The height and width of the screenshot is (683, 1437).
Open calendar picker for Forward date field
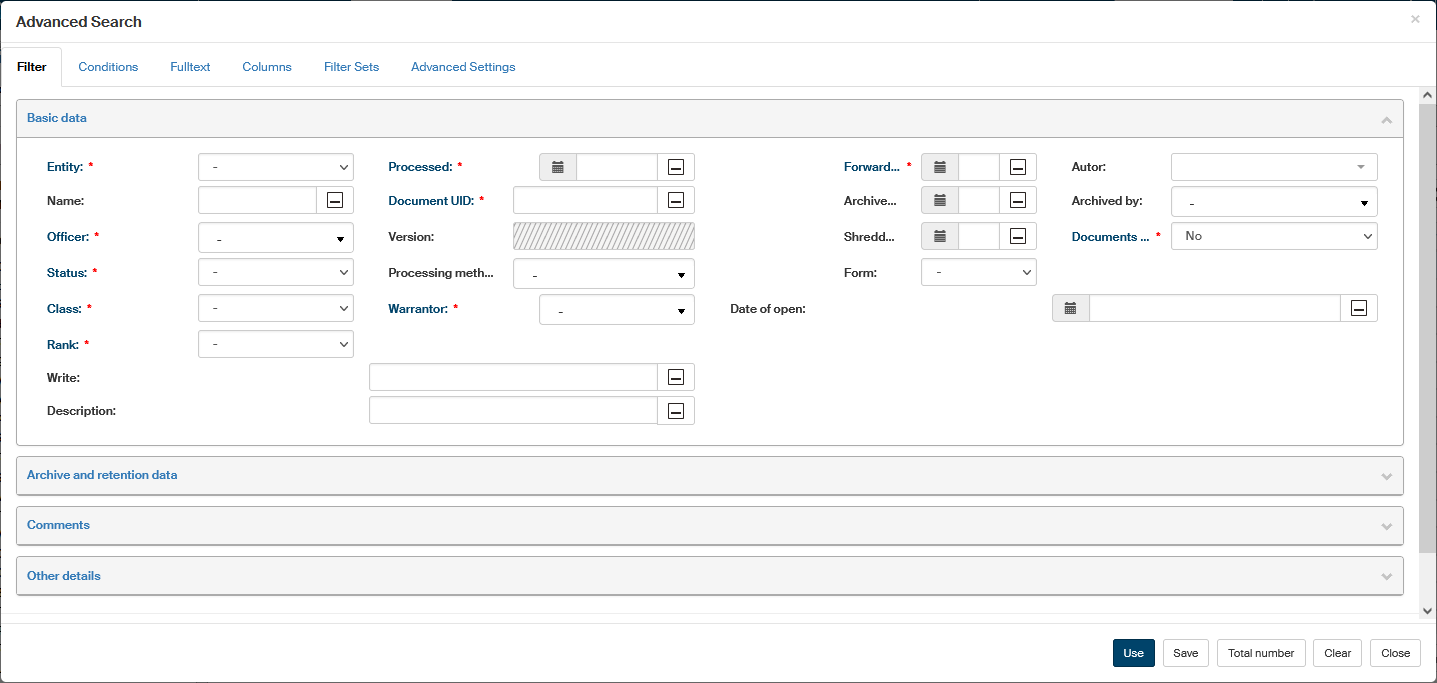939,167
